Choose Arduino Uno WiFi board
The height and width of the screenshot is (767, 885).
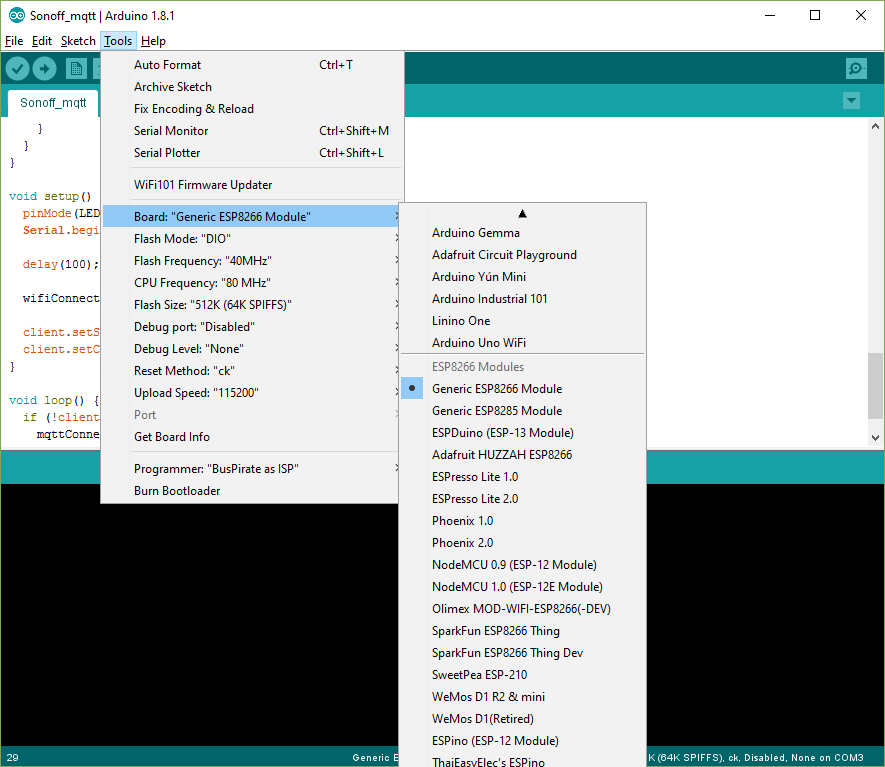click(523, 343)
